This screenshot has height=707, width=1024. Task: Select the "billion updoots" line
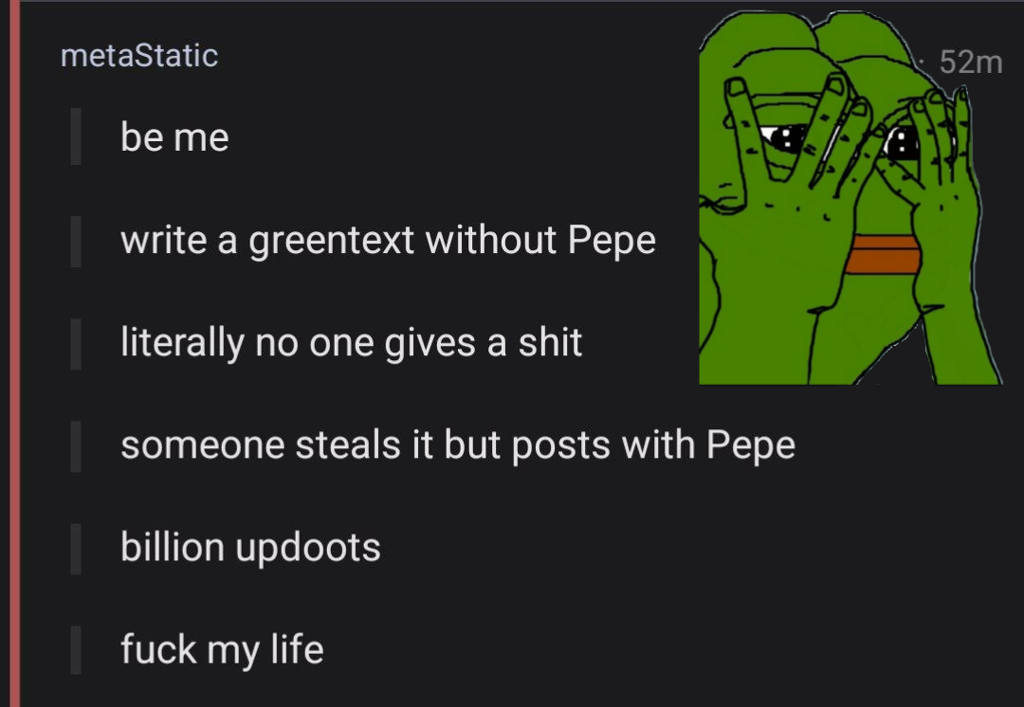coord(250,547)
